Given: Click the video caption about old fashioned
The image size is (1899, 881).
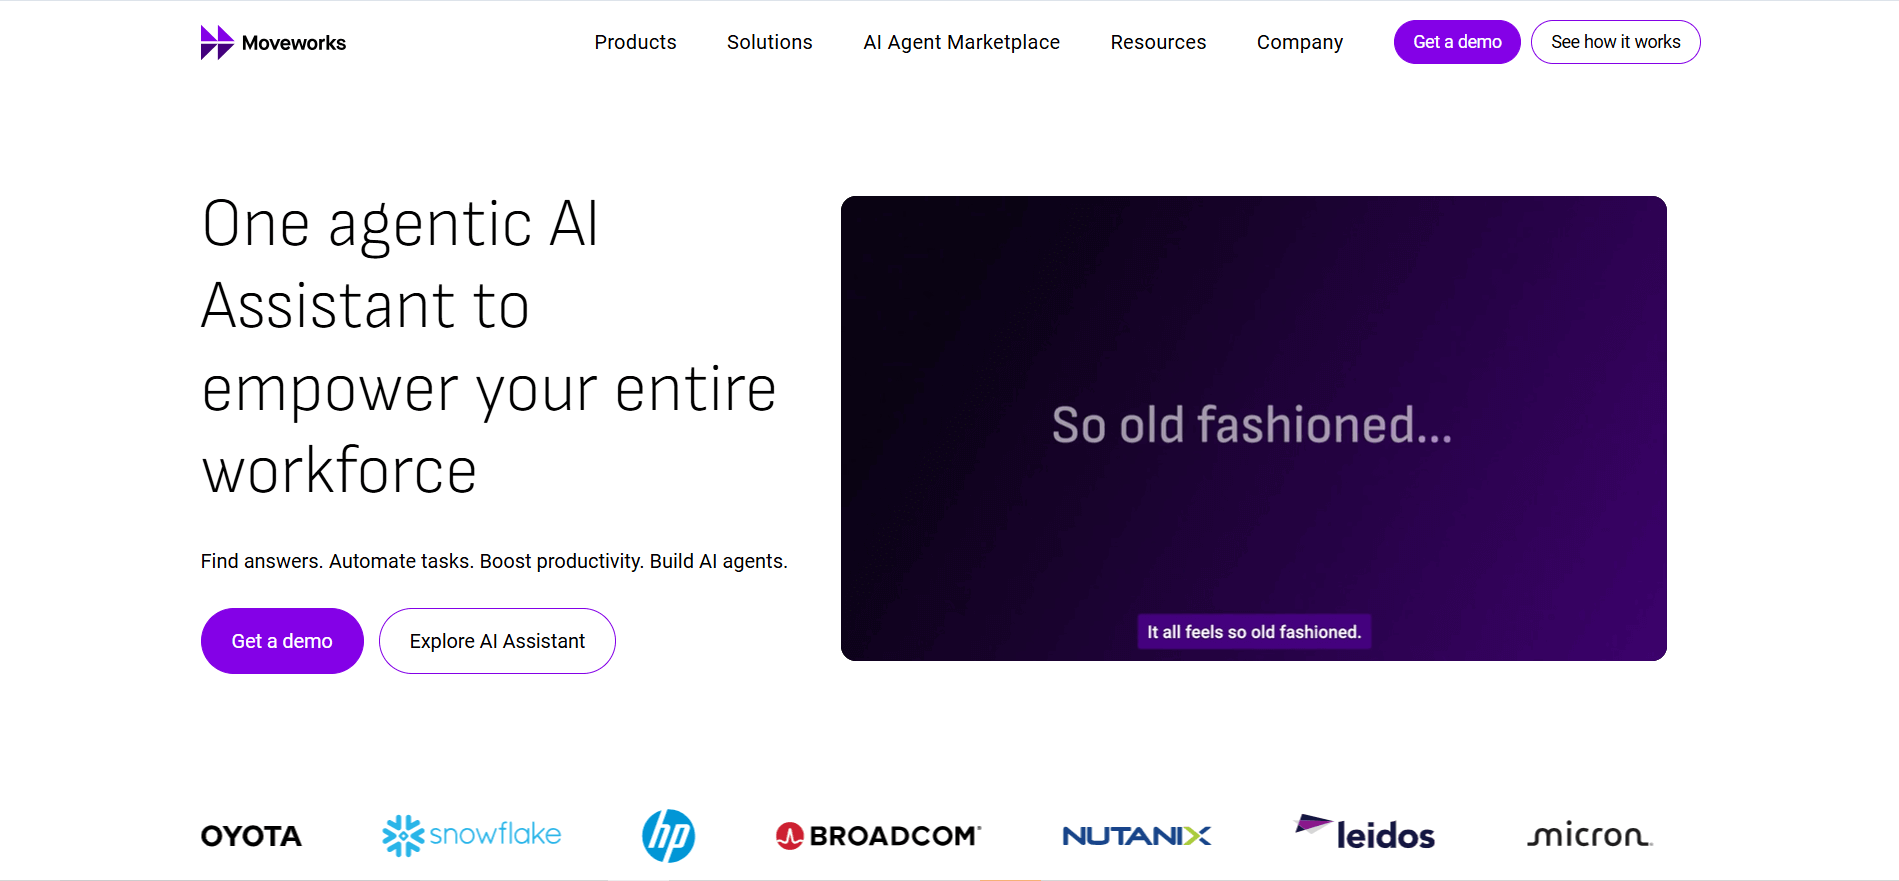Looking at the screenshot, I should [x=1254, y=632].
